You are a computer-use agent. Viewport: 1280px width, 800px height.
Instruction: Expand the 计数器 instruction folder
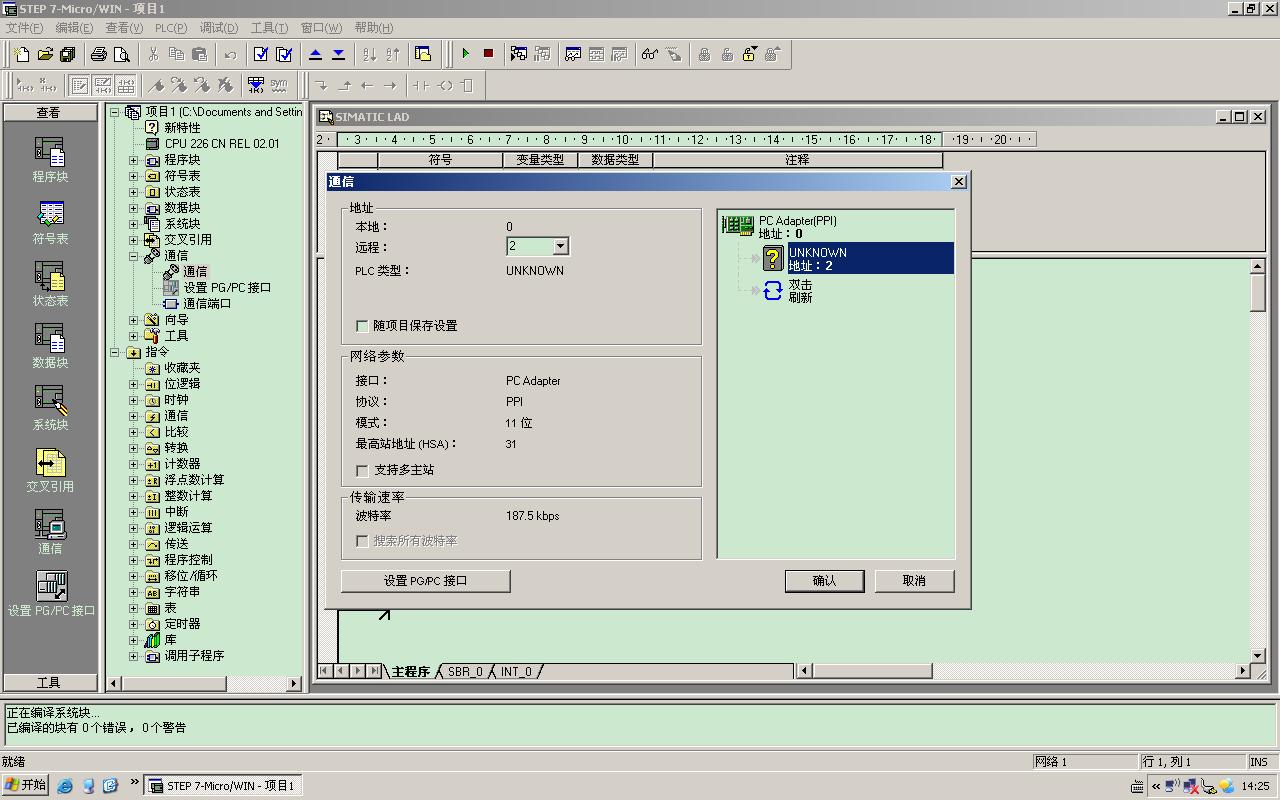click(x=134, y=464)
